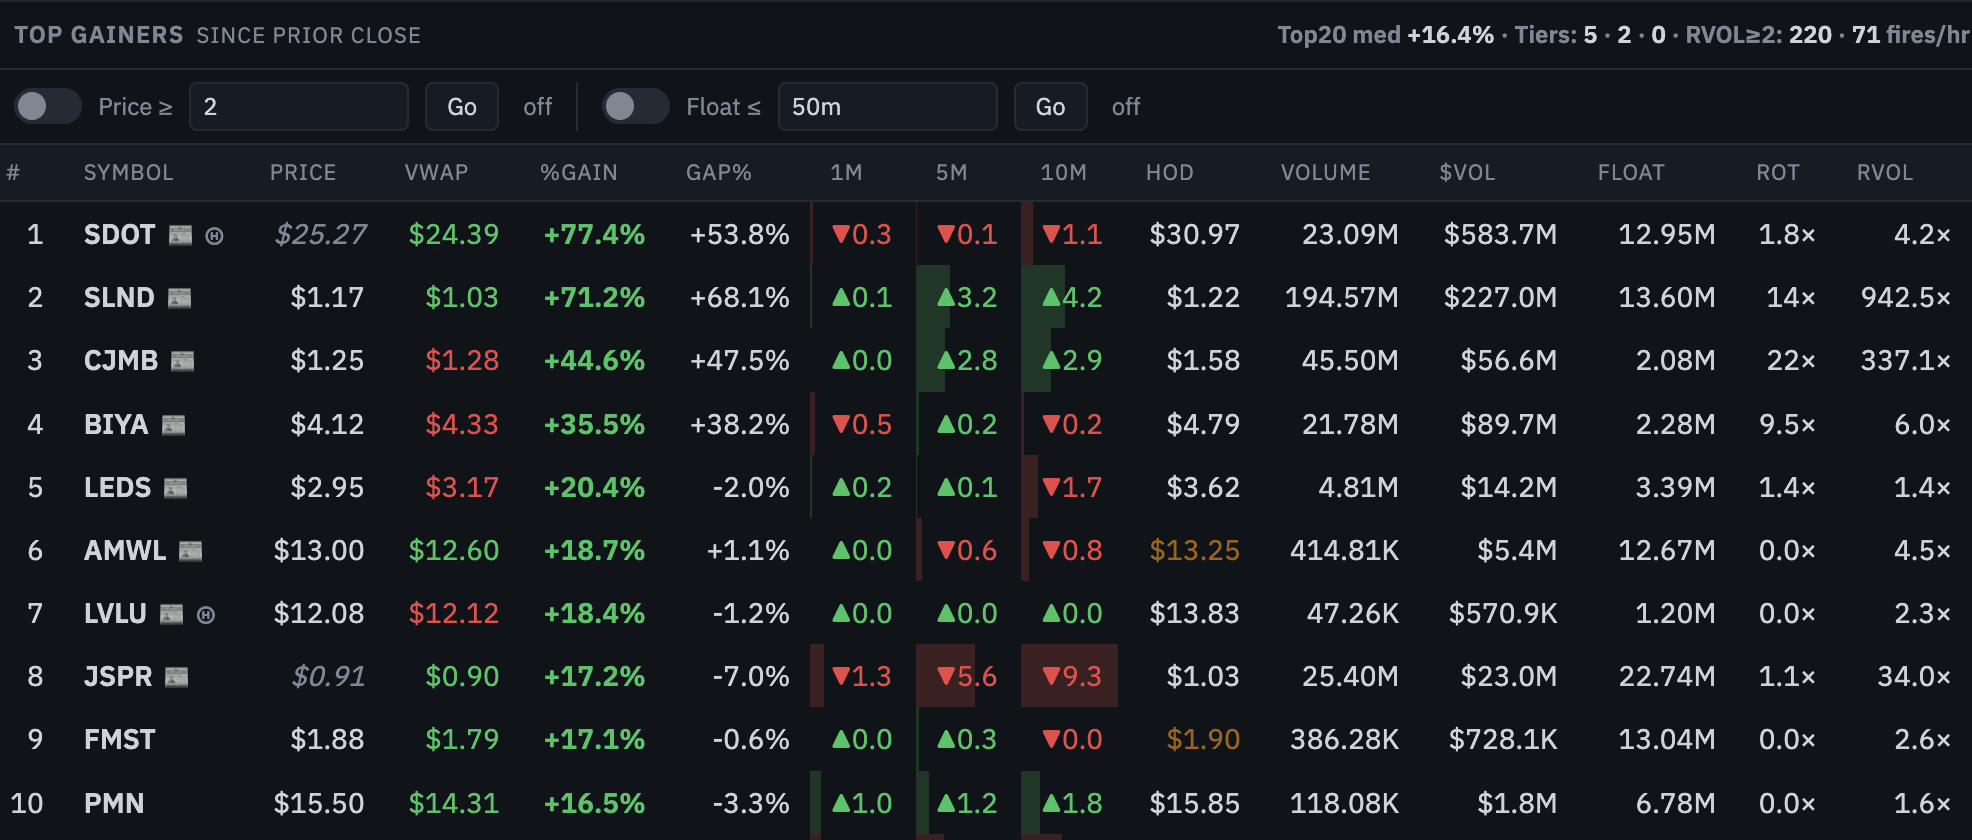
Task: Open the news icon beside LEDS
Action: 175,488
